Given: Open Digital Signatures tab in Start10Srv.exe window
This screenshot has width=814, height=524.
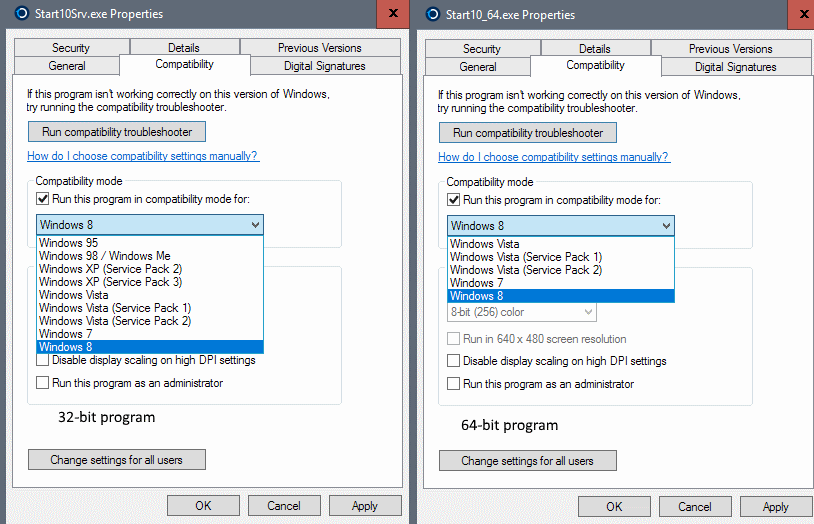Looking at the screenshot, I should point(325,66).
